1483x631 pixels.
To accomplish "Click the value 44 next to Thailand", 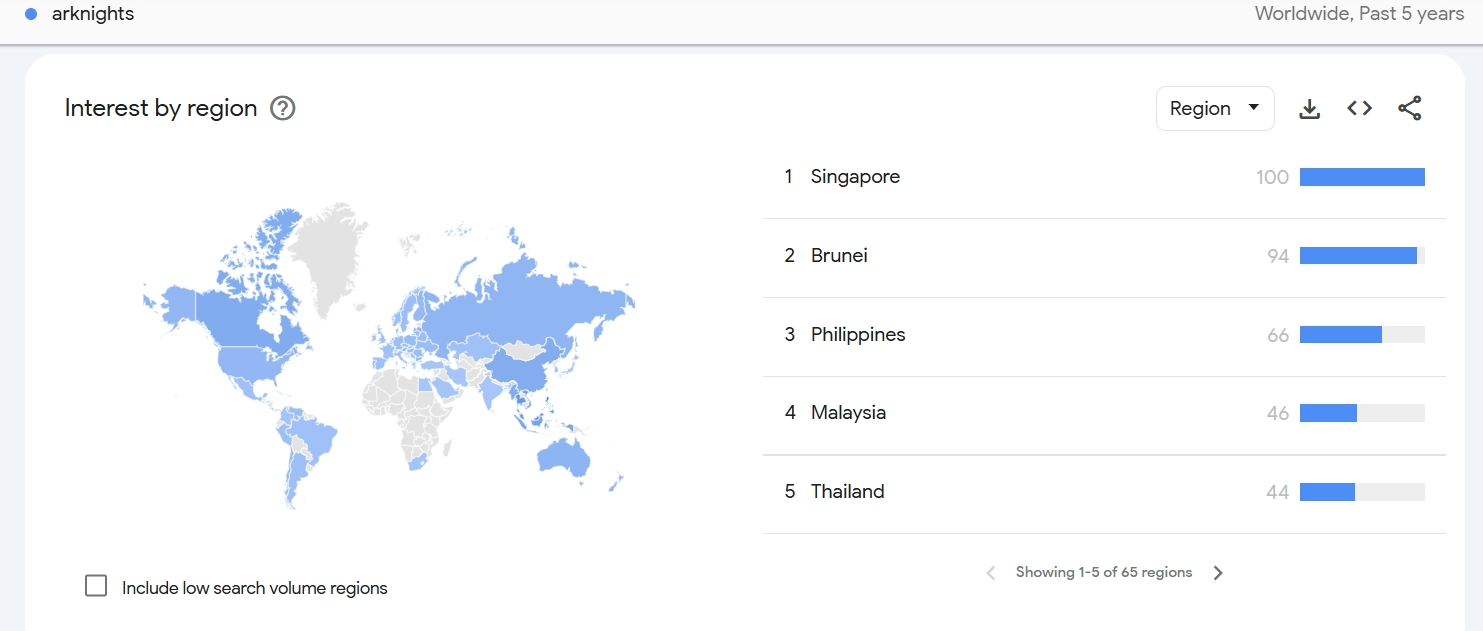I will (1278, 492).
